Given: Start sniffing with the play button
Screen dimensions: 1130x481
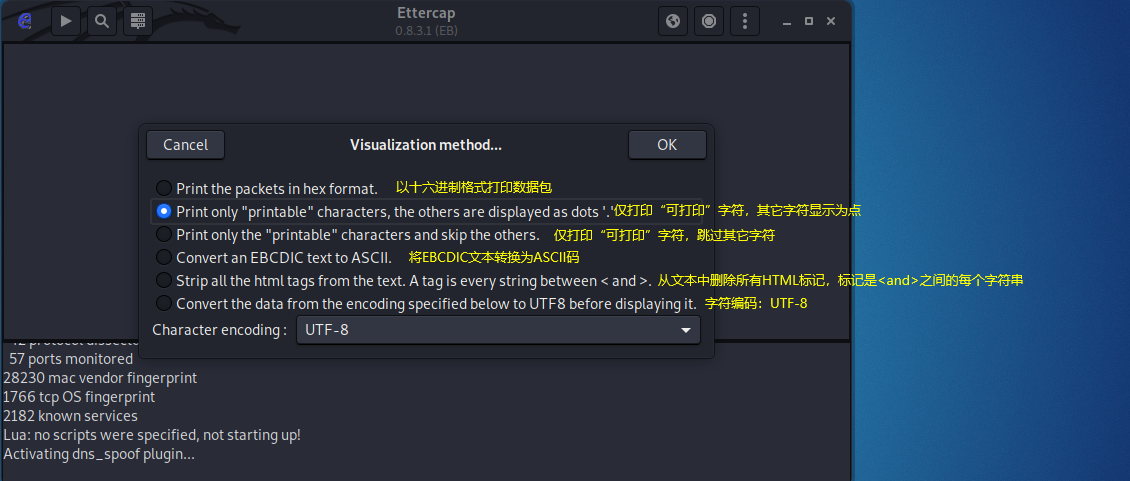Looking at the screenshot, I should click(x=66, y=21).
